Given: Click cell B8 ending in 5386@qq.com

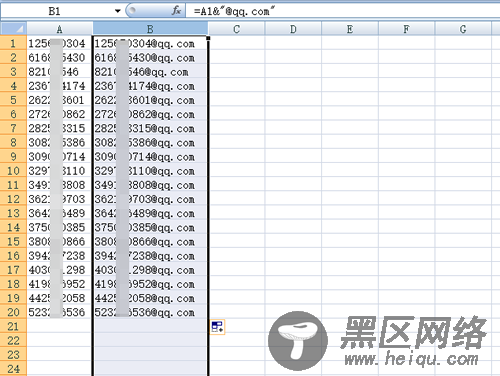Looking at the screenshot, I should pos(150,142).
